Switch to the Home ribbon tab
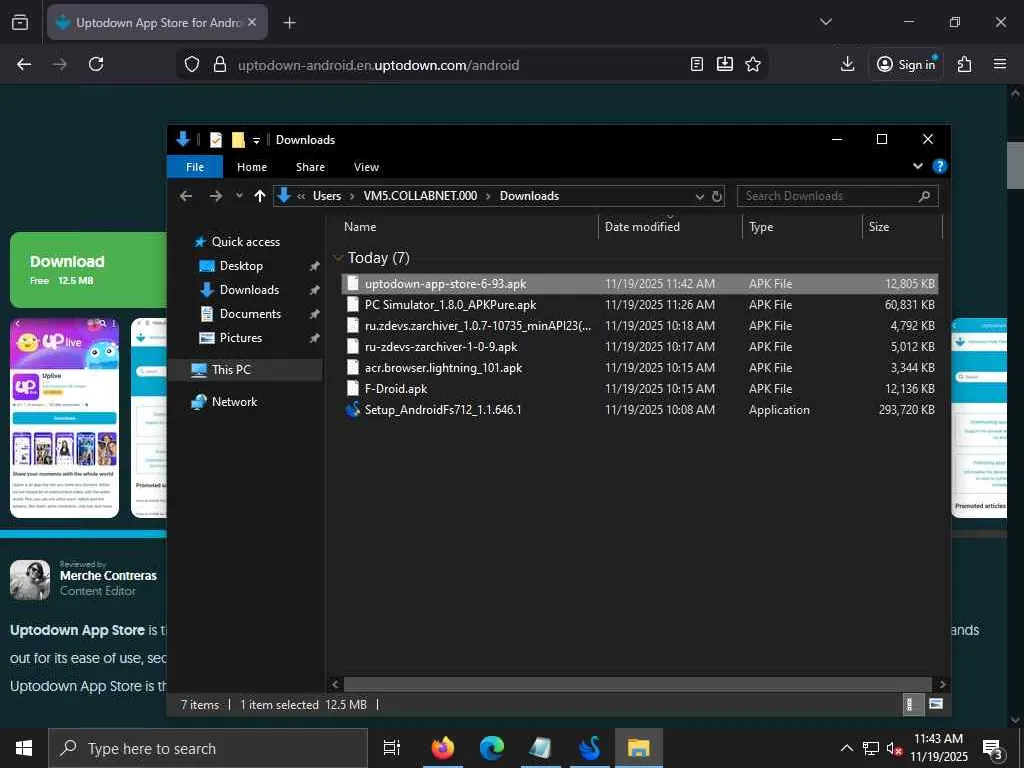Screen dimensions: 1024x768 (x=252, y=167)
